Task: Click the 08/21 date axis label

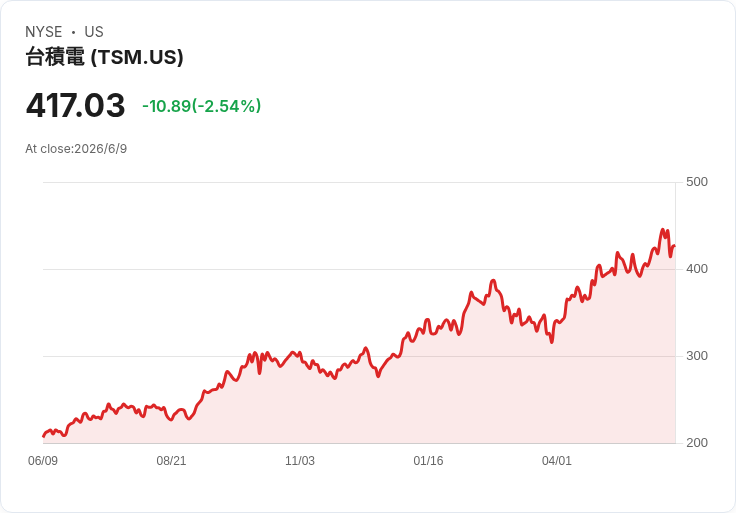Action: 171,461
